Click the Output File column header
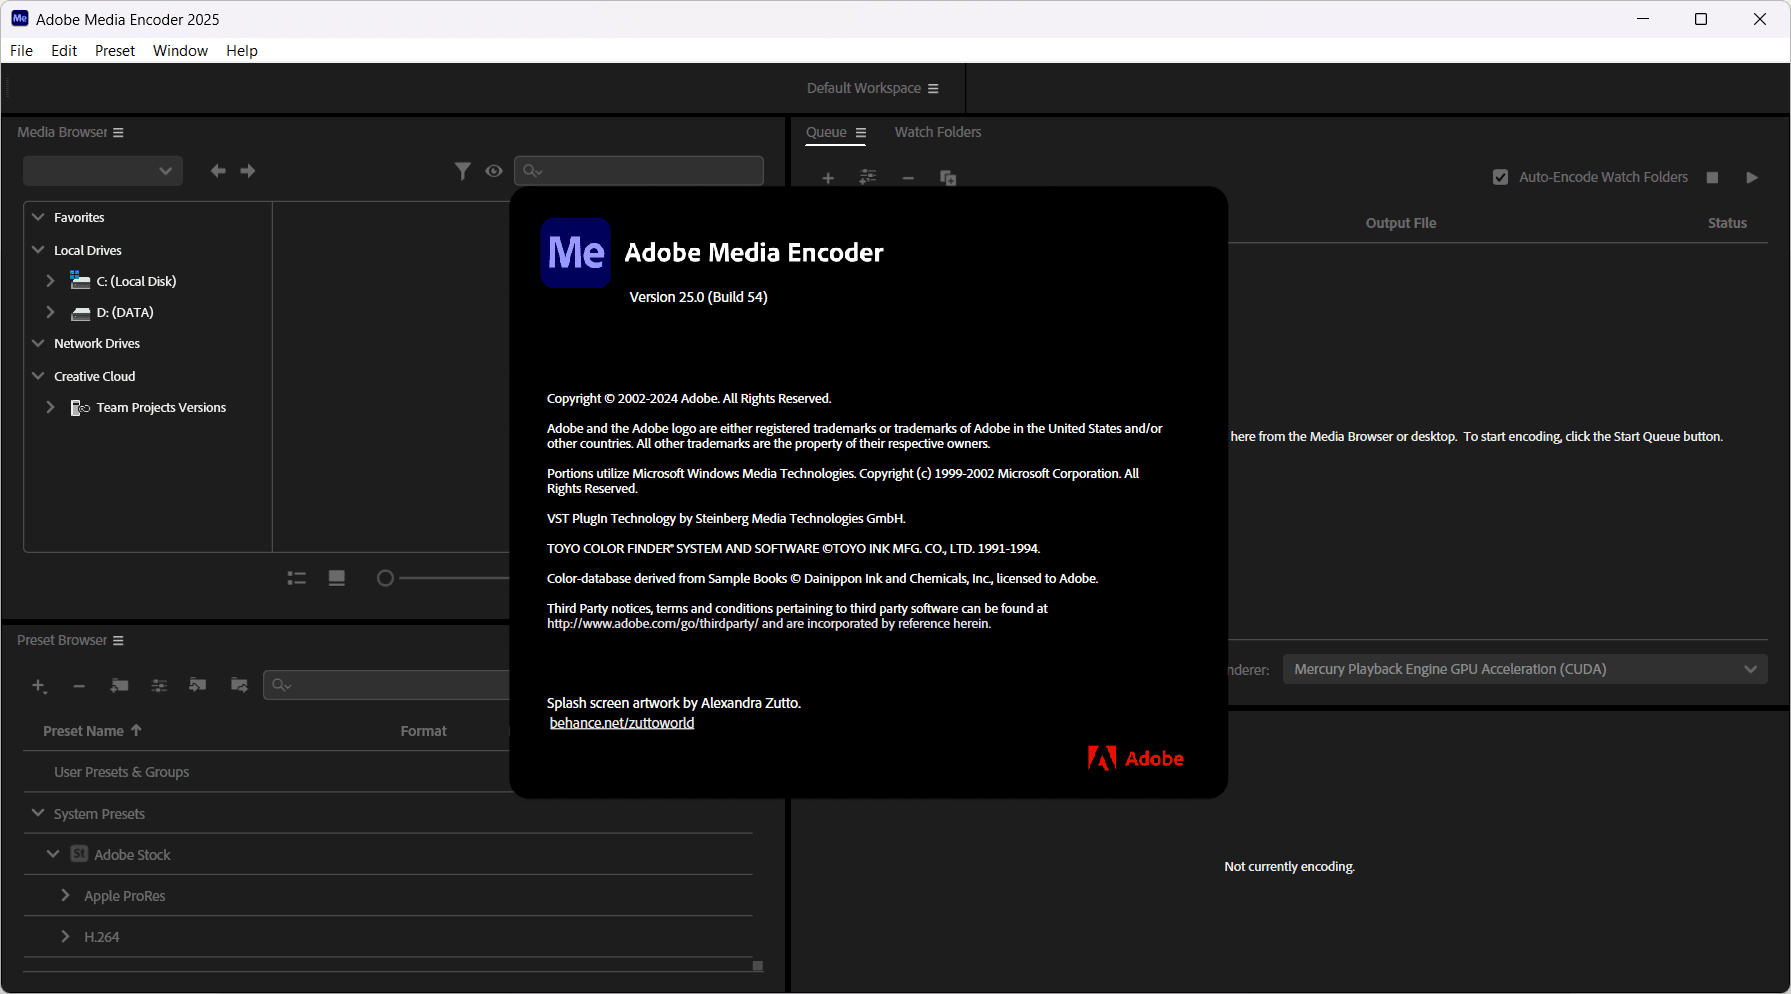1791x994 pixels. tap(1401, 223)
